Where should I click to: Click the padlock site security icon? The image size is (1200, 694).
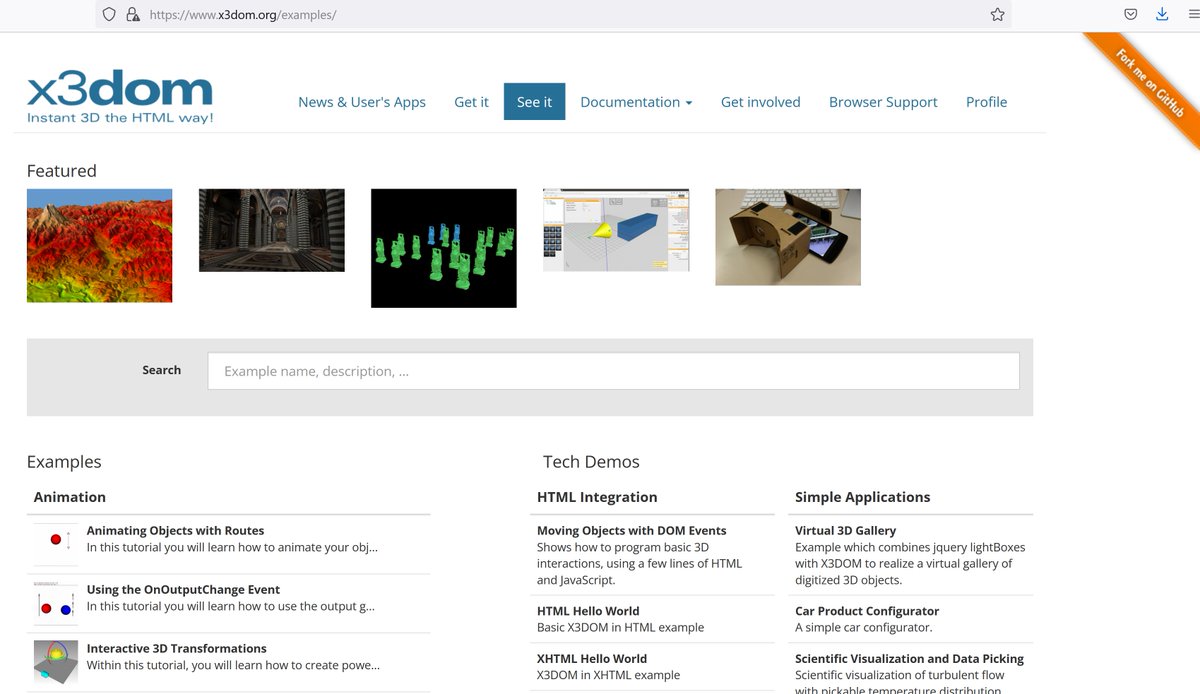(x=132, y=15)
